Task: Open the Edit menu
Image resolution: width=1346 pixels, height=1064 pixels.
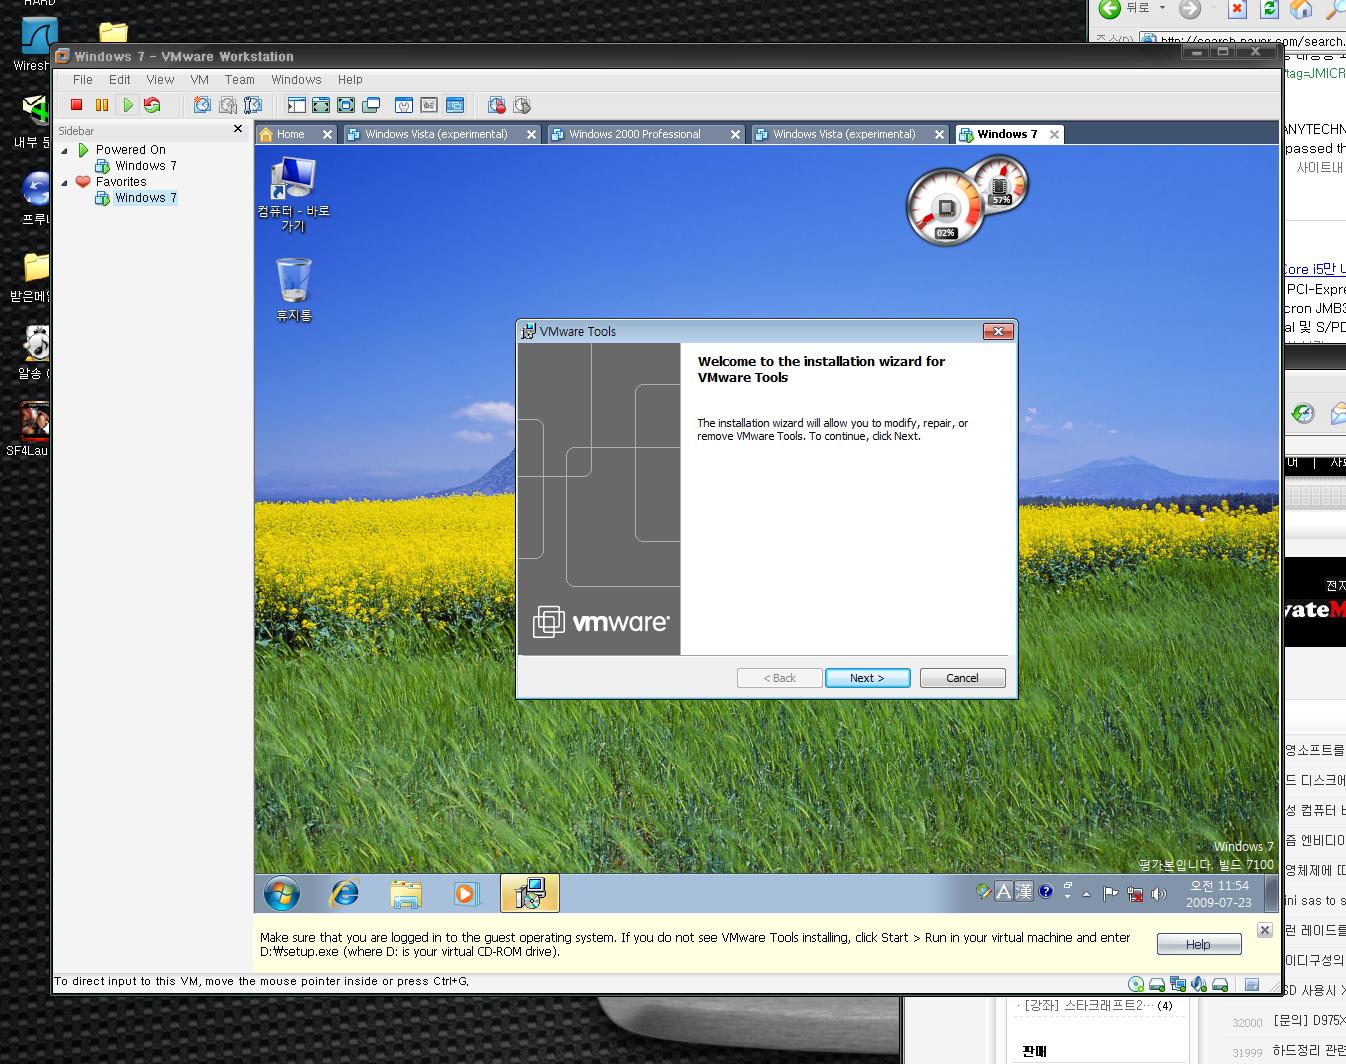Action: click(x=120, y=80)
